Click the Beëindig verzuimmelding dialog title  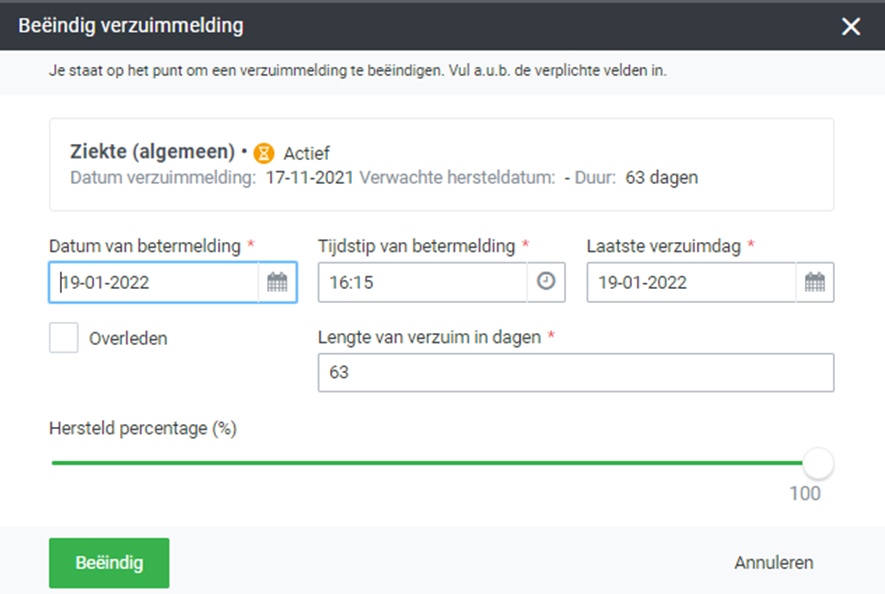(x=131, y=25)
